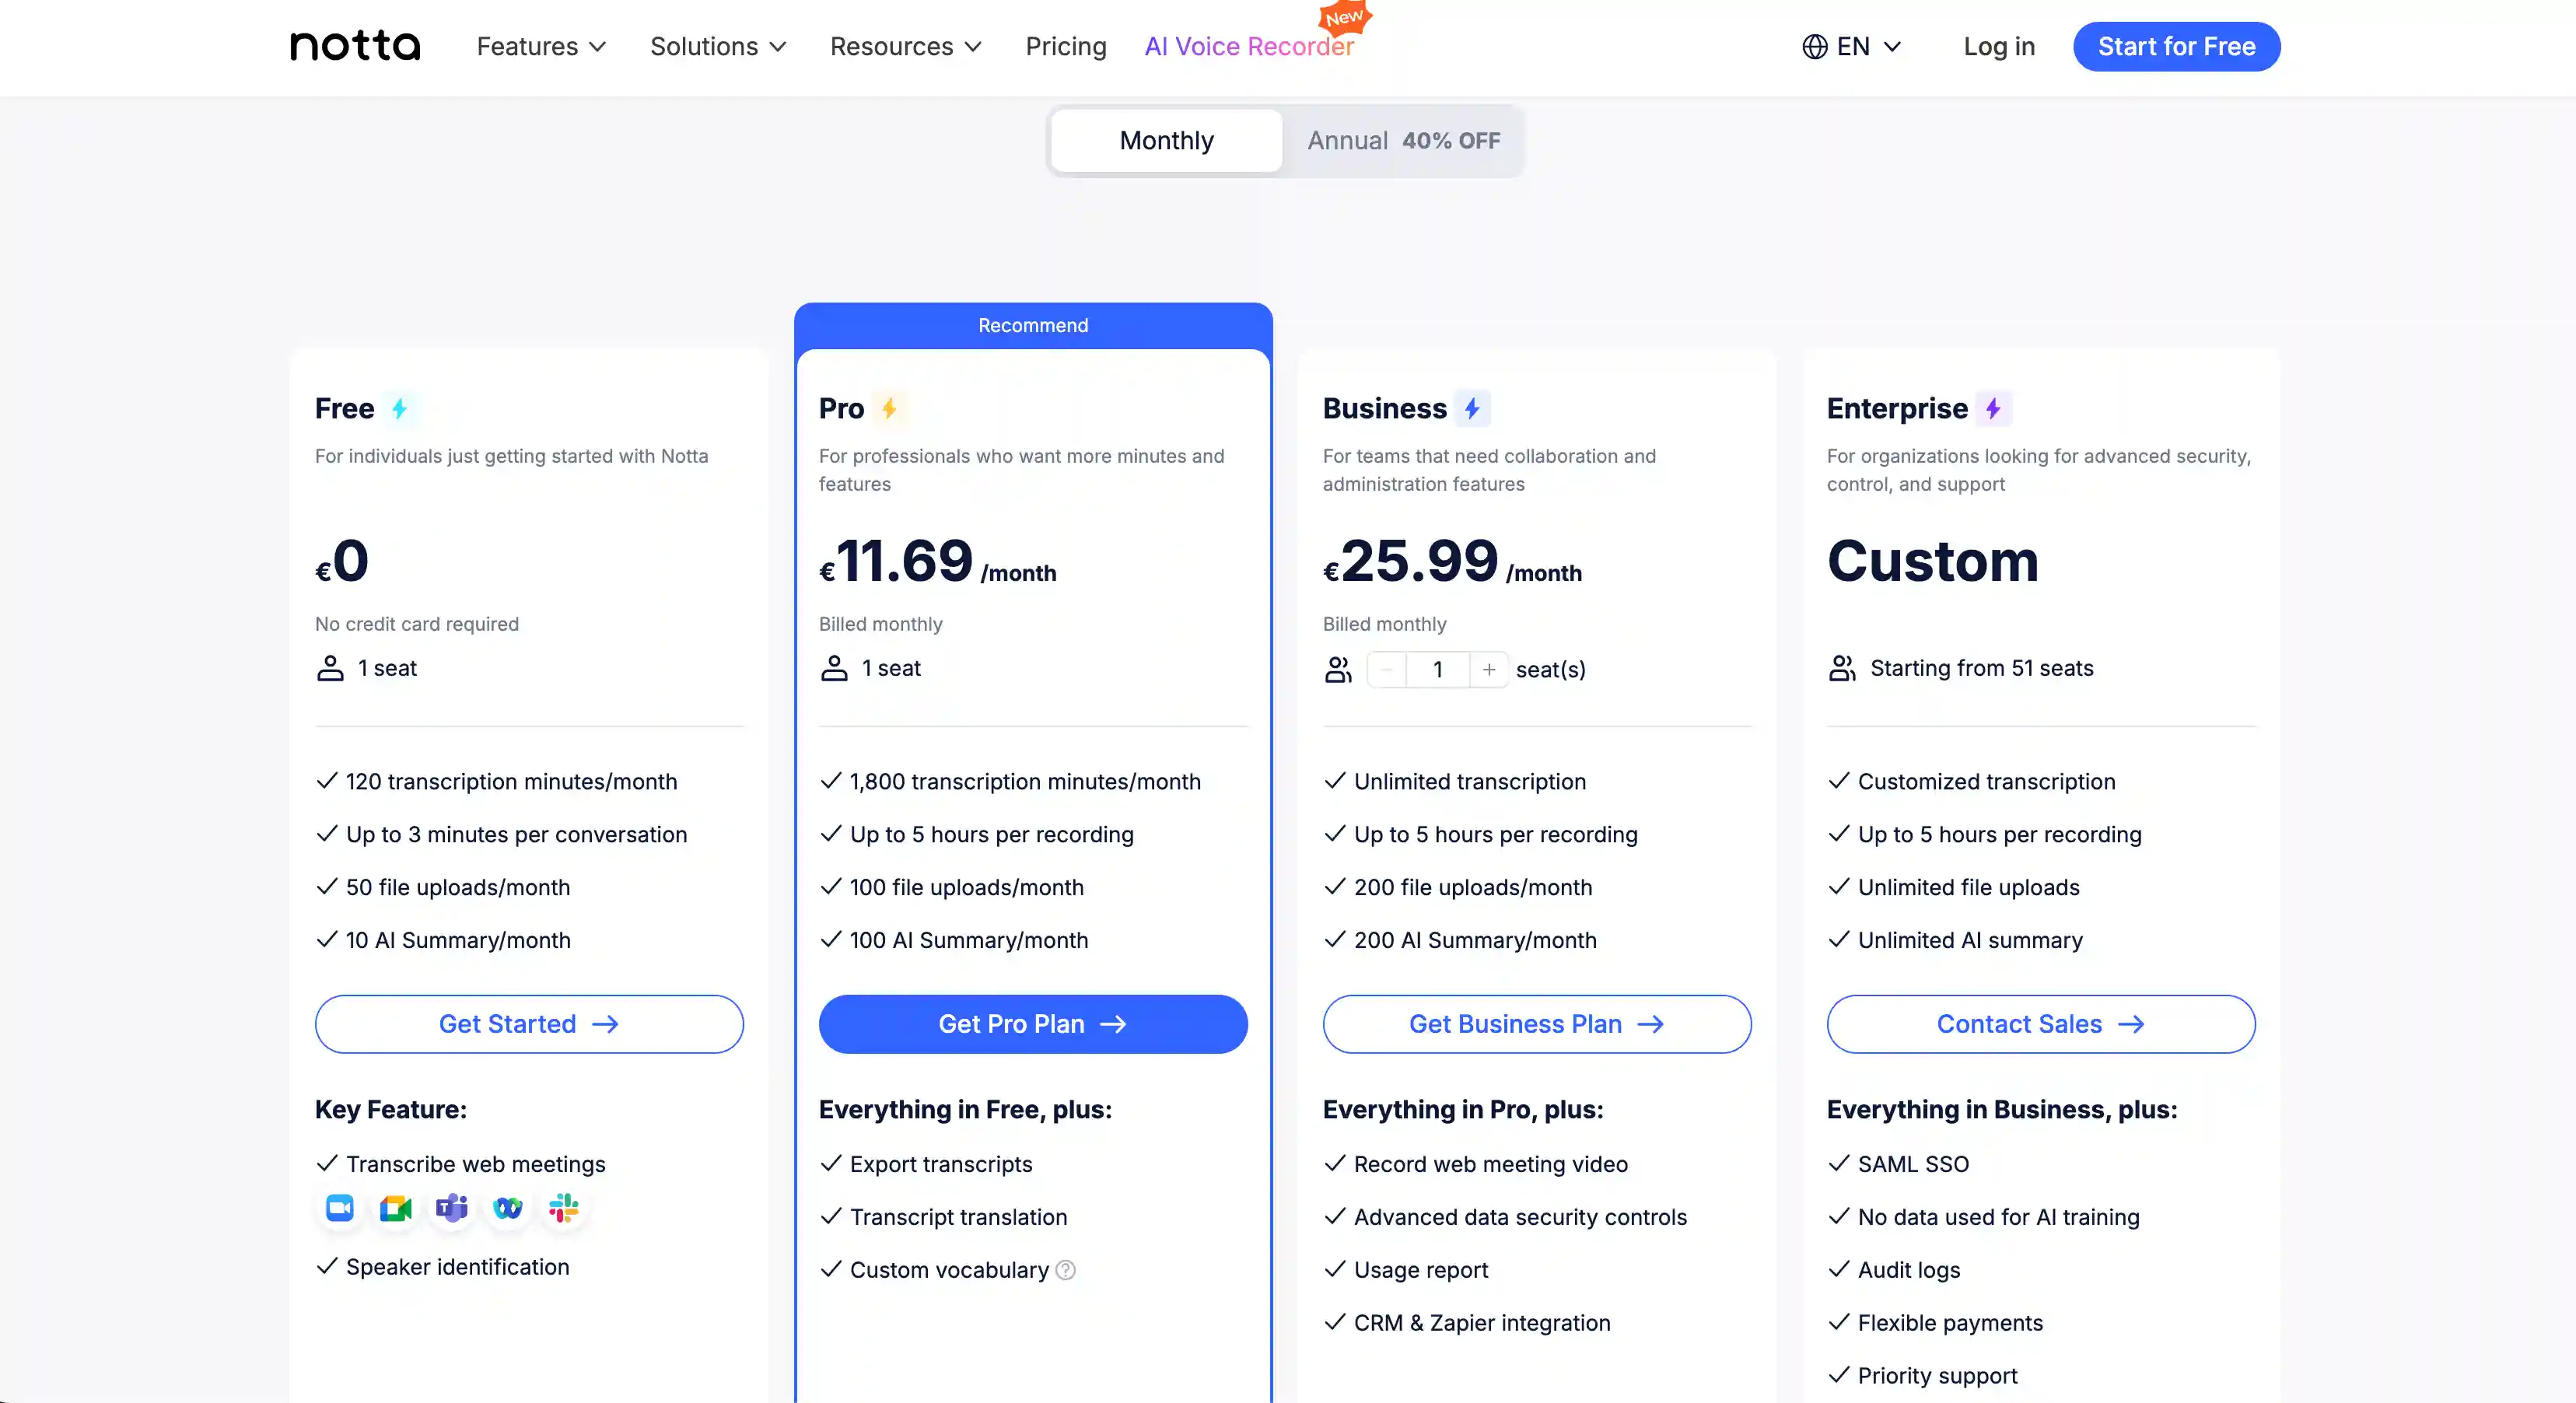The height and width of the screenshot is (1403, 2576).
Task: Click the Webex icon in the Free plan
Action: [x=508, y=1208]
